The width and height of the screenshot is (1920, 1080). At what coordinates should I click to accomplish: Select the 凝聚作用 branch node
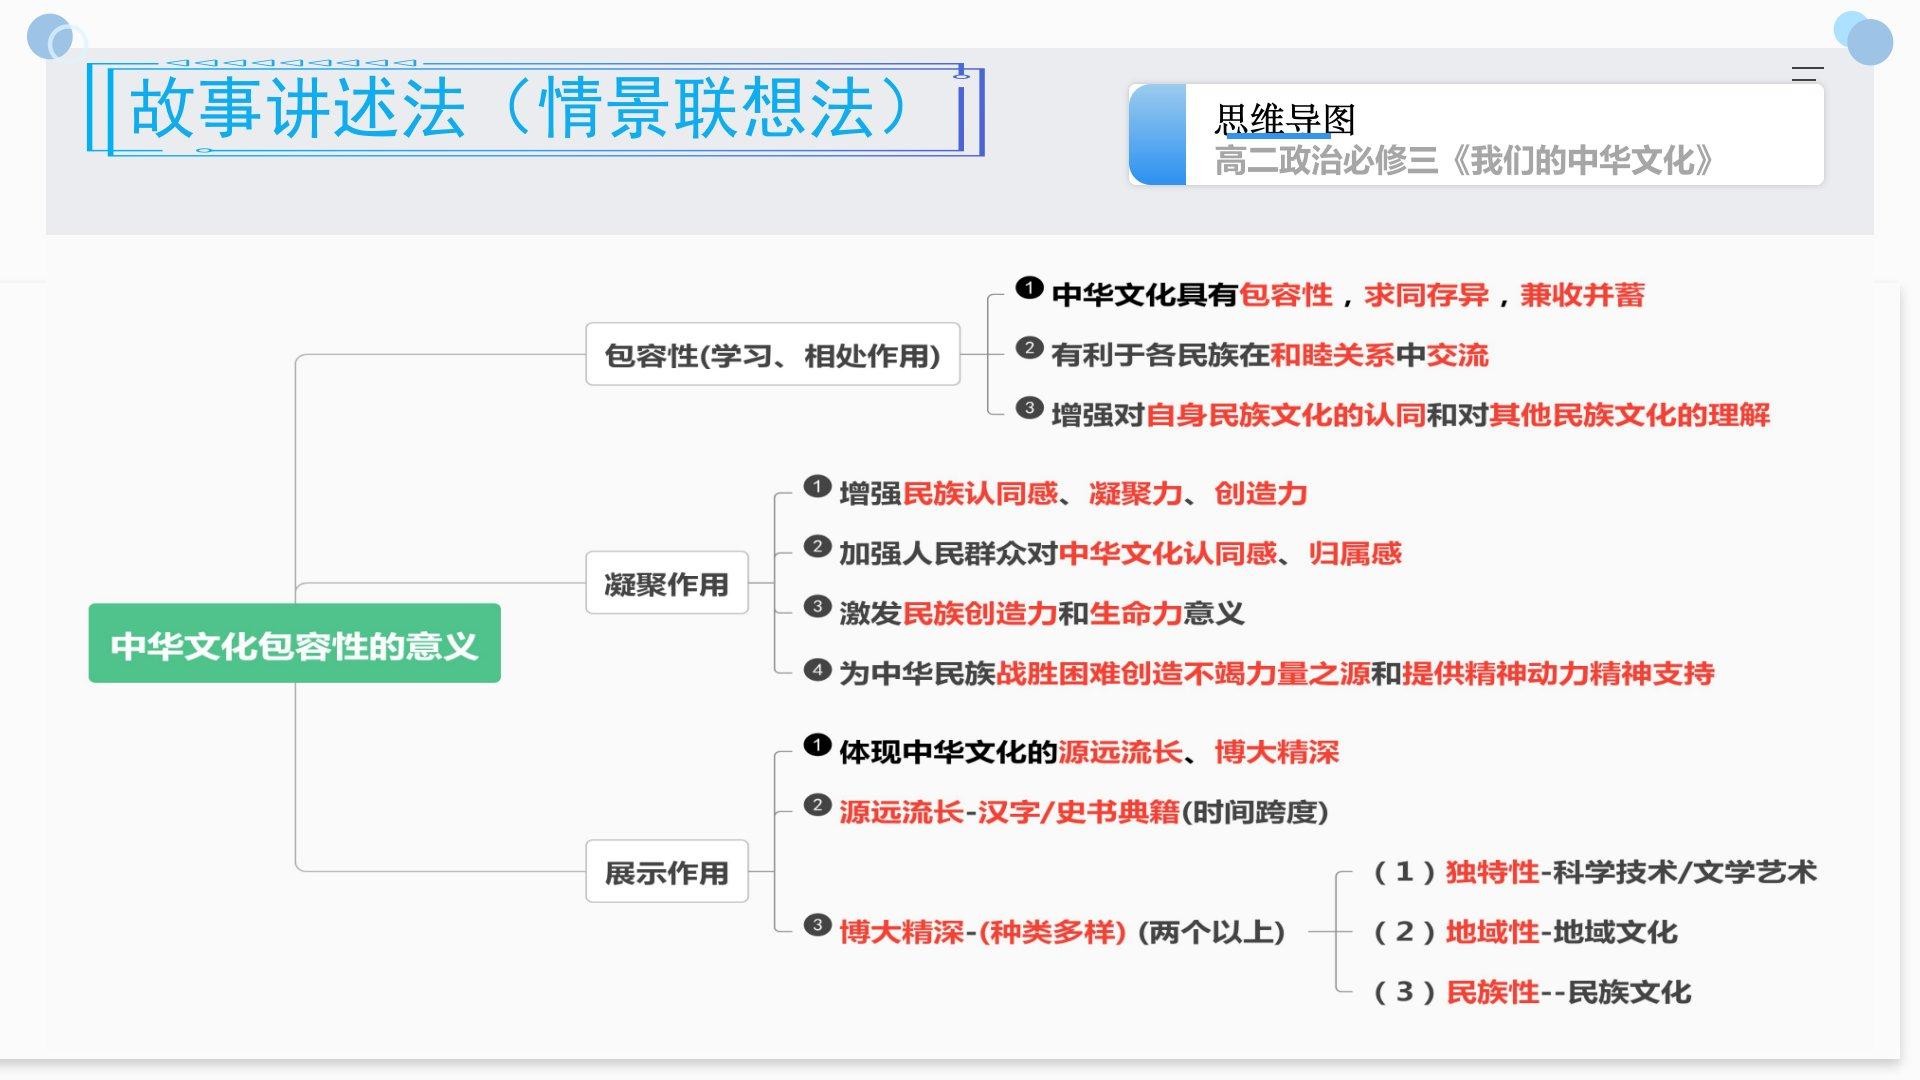666,583
